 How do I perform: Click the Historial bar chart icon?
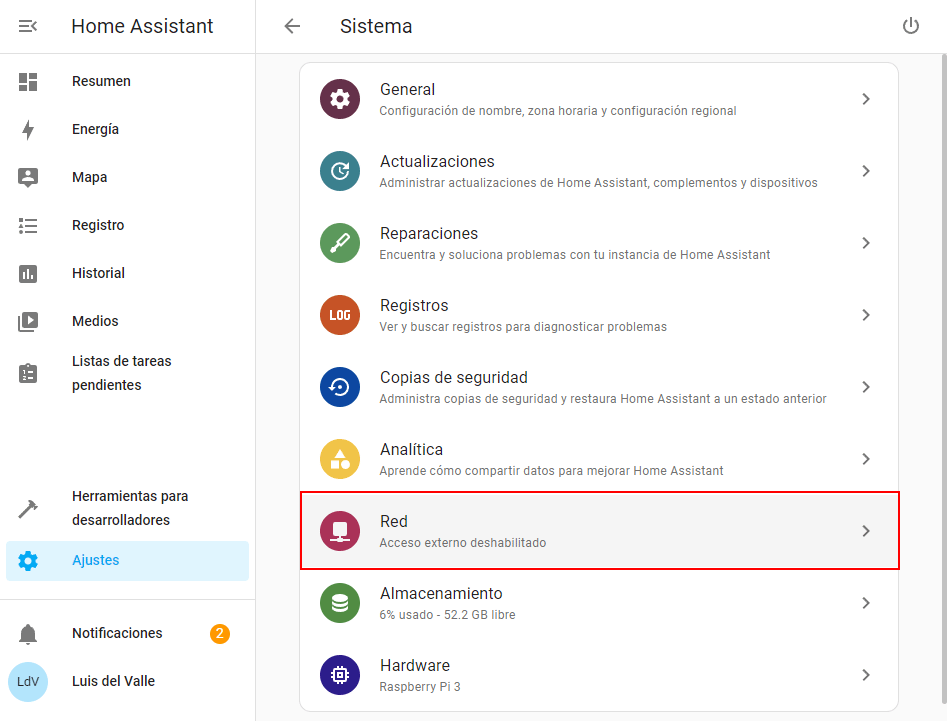(x=28, y=274)
